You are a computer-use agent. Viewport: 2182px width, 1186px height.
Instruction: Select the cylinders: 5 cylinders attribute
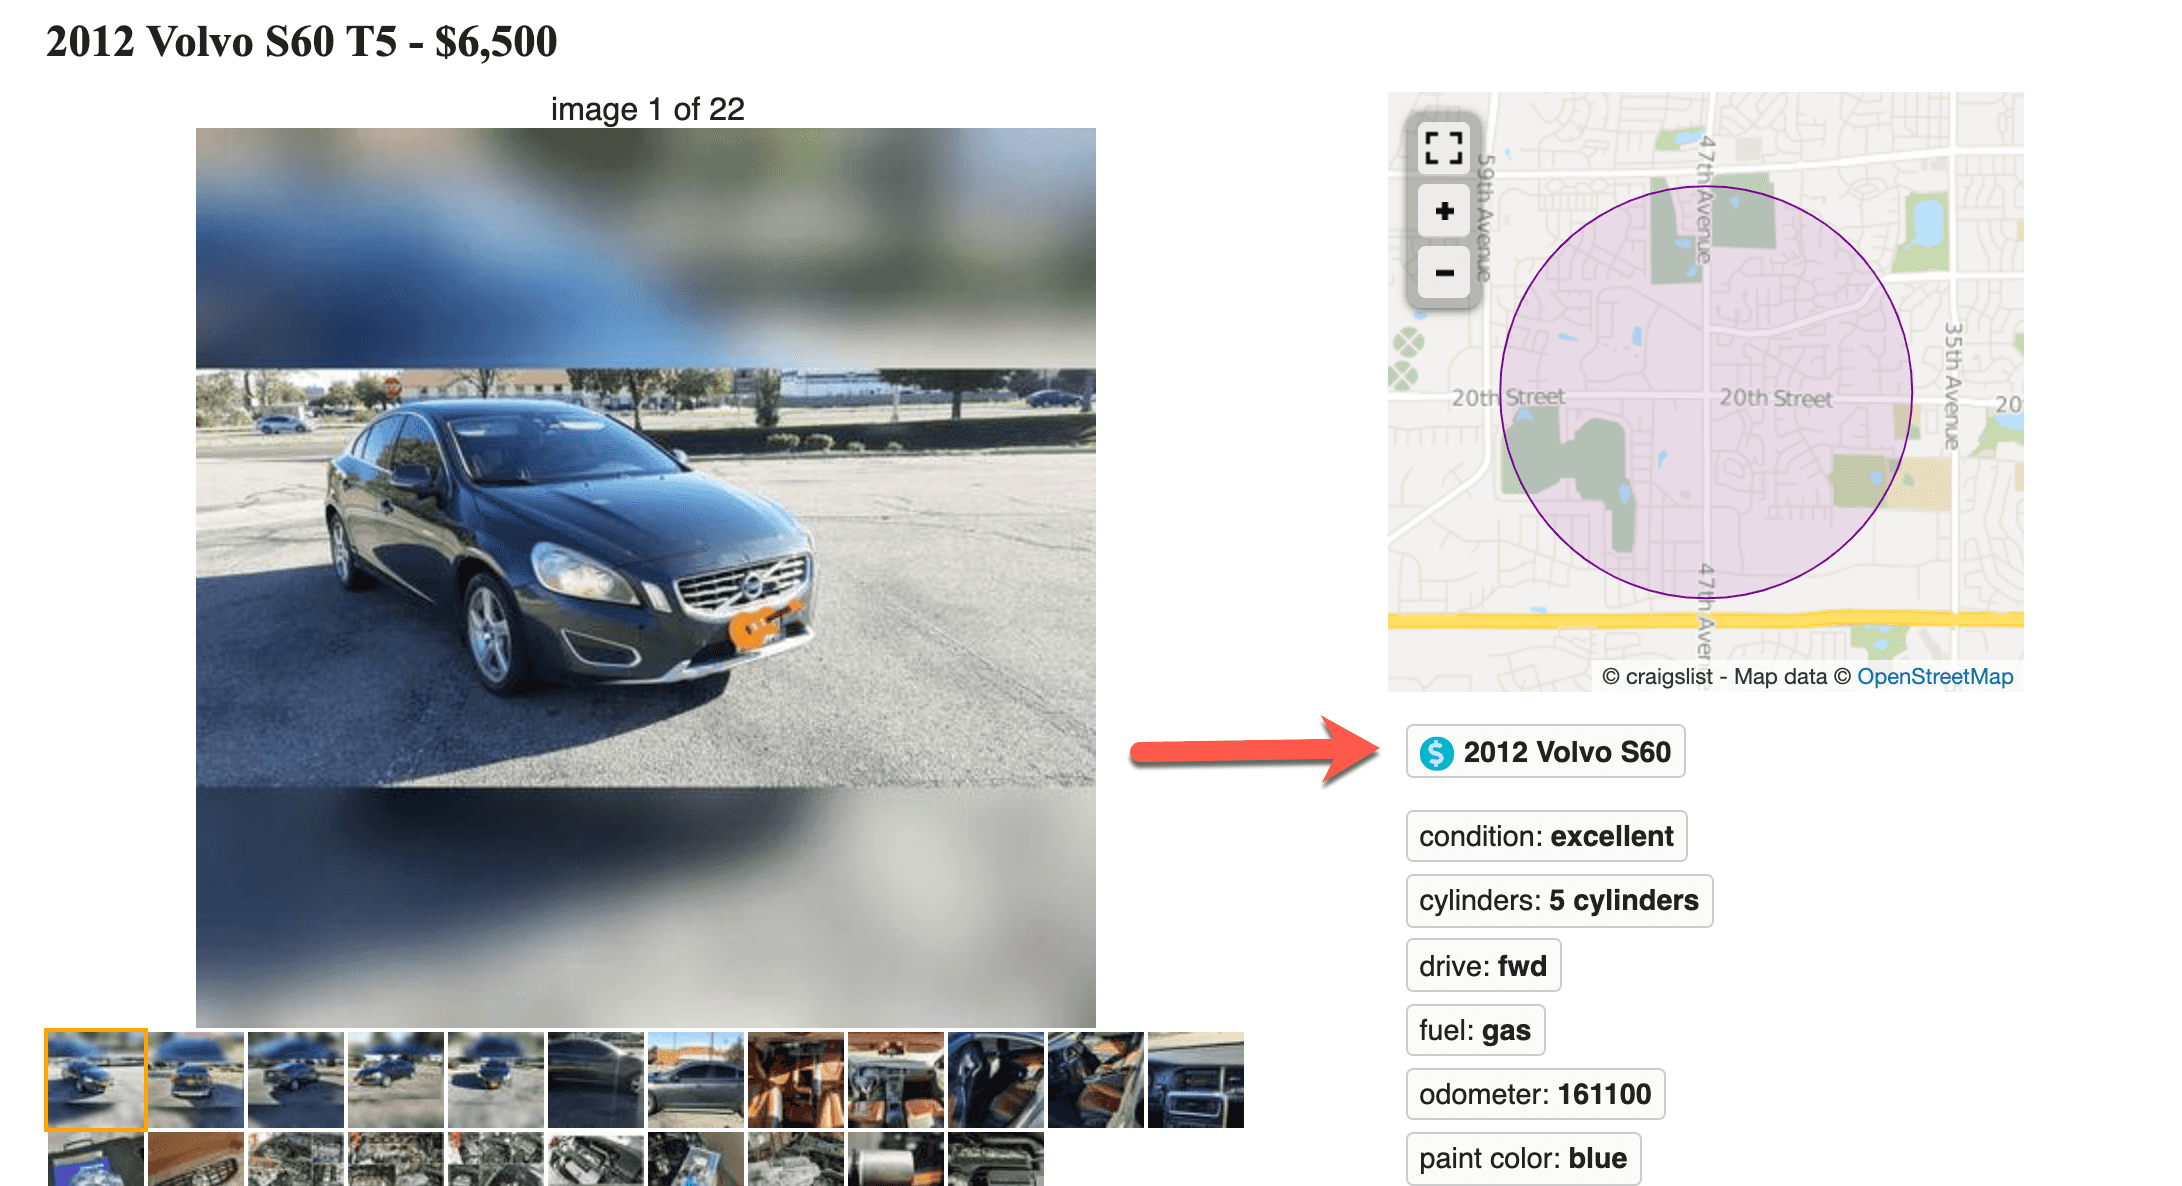point(1559,900)
